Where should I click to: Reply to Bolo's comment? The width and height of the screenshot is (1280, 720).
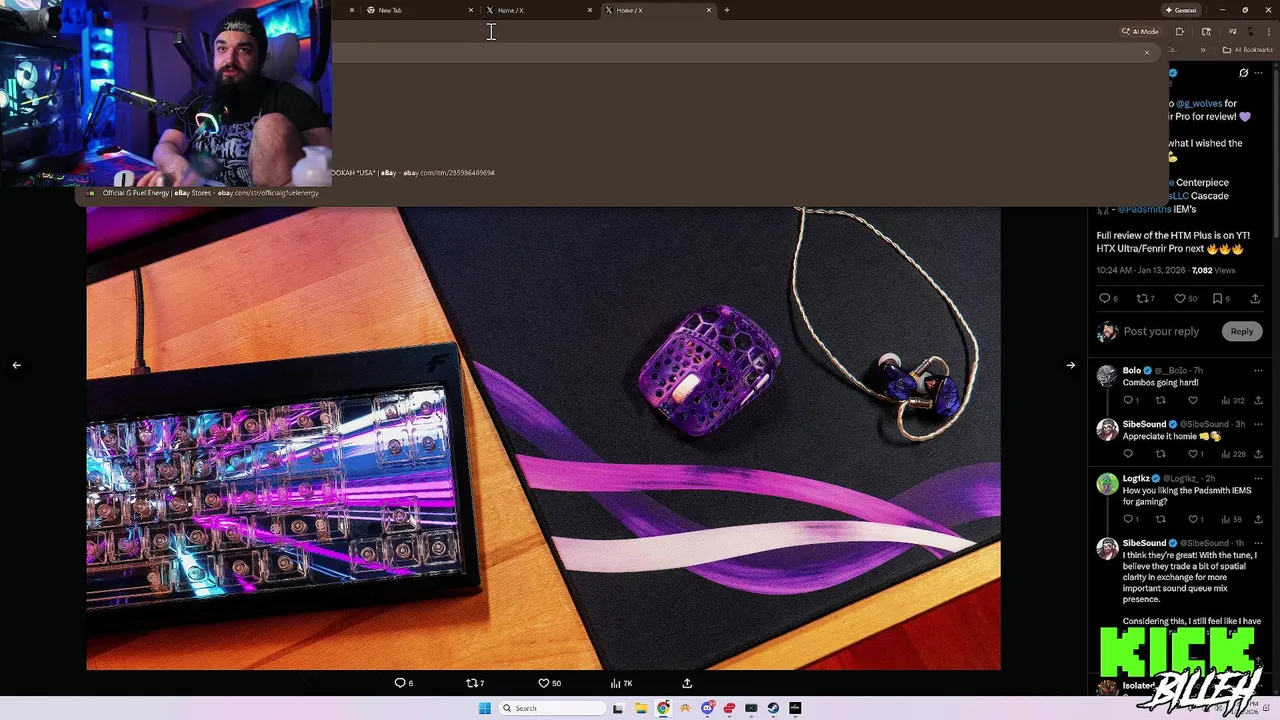coord(1130,400)
